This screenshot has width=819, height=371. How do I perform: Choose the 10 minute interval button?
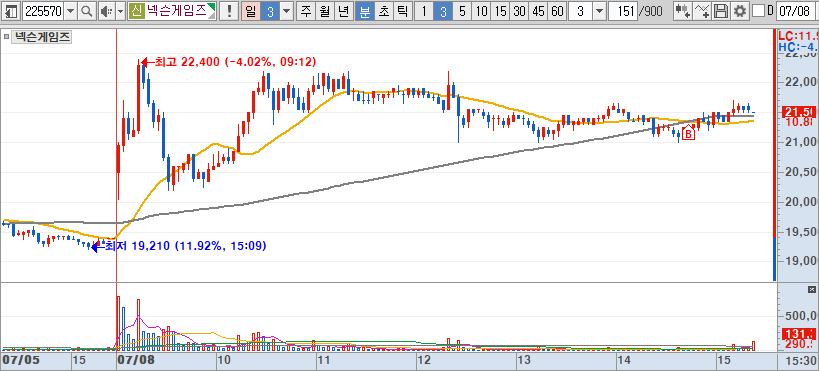click(481, 10)
